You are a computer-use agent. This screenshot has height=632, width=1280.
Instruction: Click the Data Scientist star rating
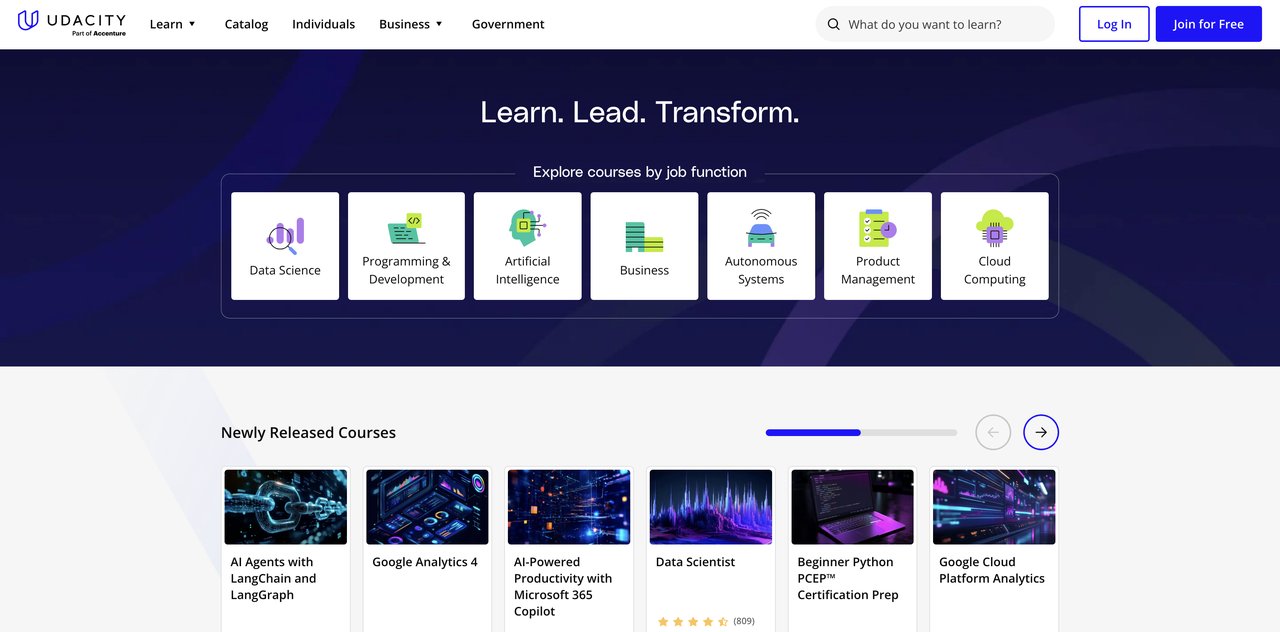click(693, 621)
